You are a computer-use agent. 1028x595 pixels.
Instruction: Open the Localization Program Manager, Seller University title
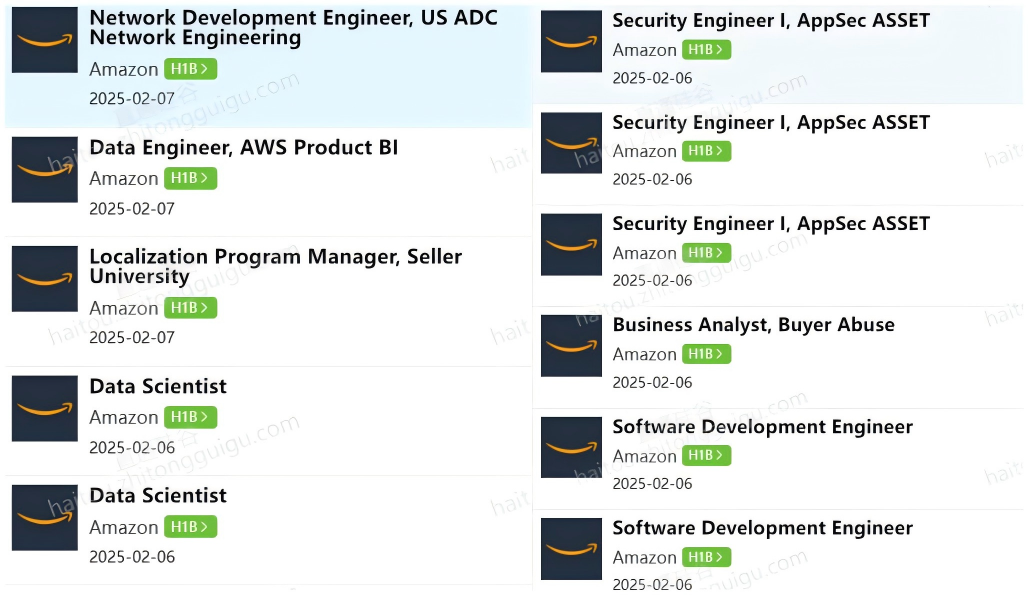click(275, 266)
